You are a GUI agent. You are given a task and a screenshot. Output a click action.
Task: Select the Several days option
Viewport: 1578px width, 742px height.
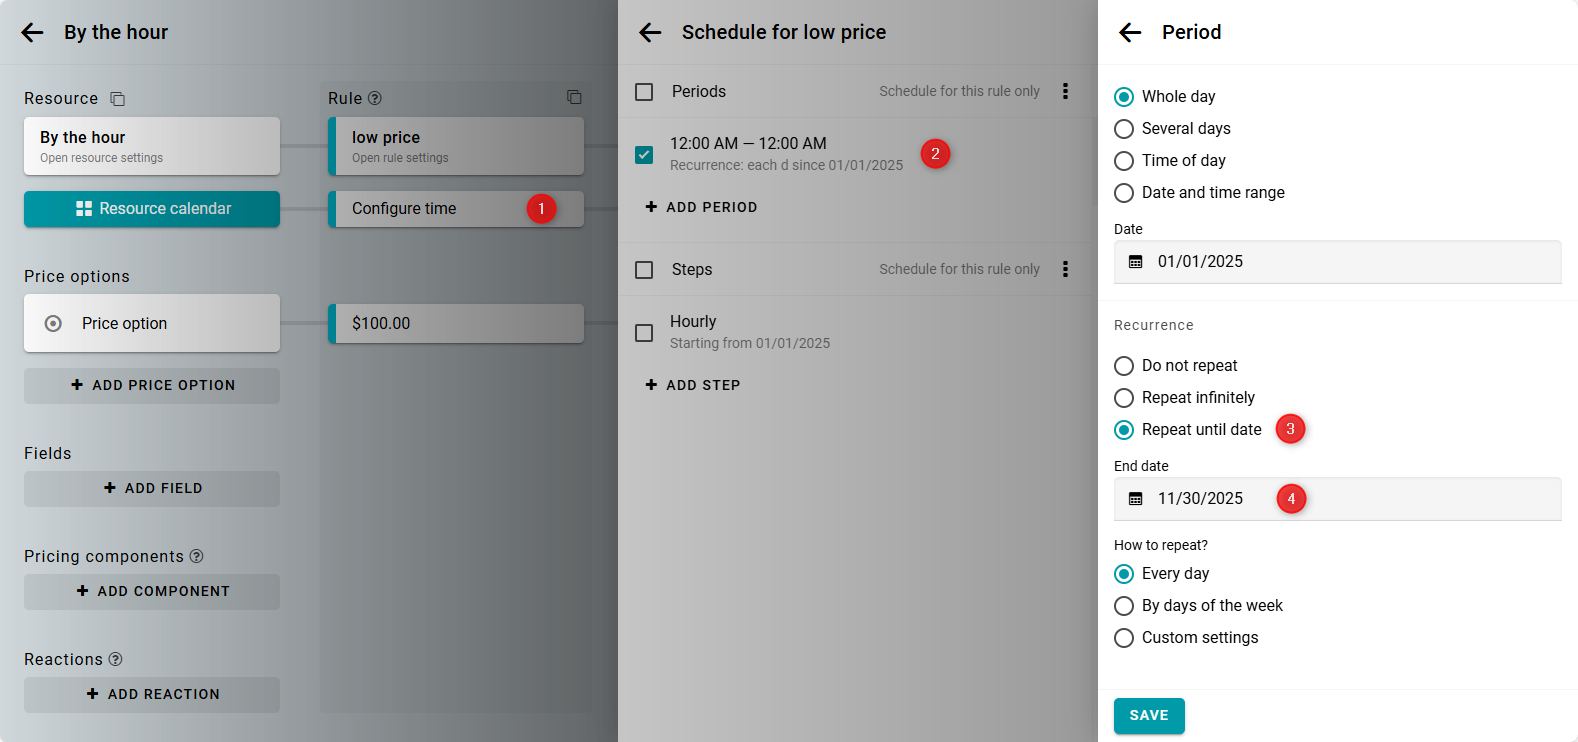click(x=1124, y=129)
